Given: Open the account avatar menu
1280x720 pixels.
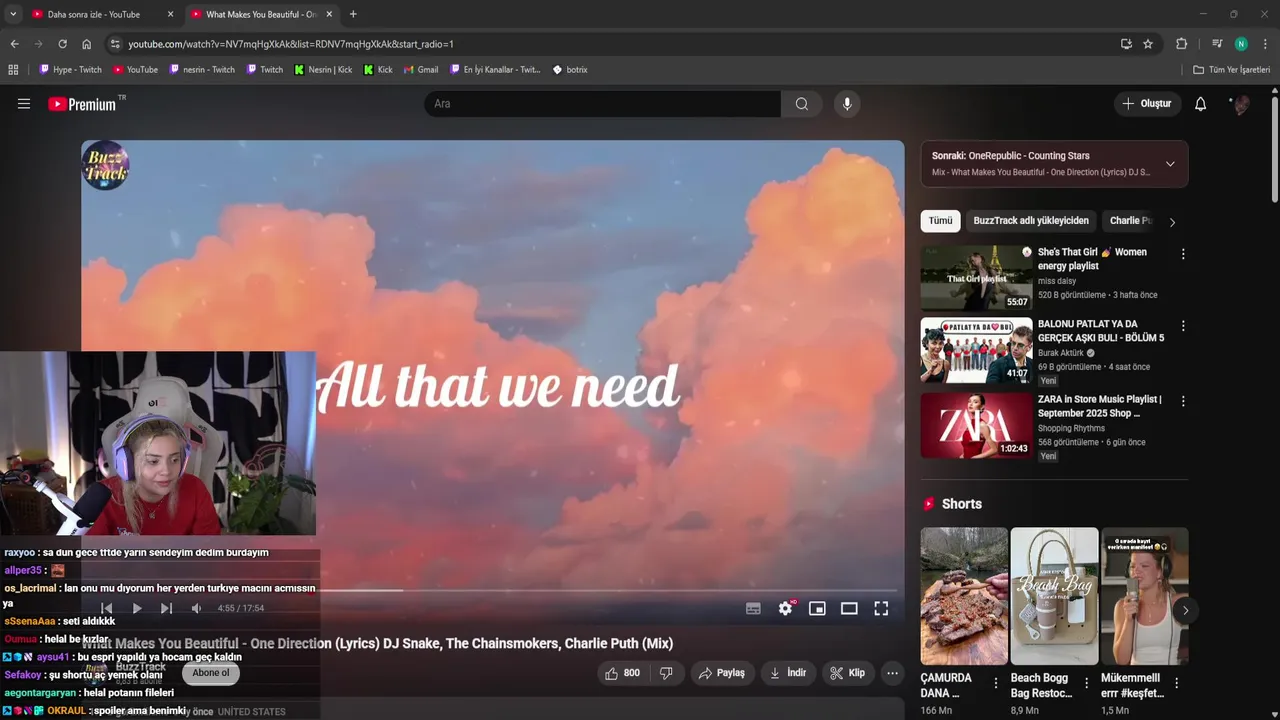Looking at the screenshot, I should point(1241,104).
